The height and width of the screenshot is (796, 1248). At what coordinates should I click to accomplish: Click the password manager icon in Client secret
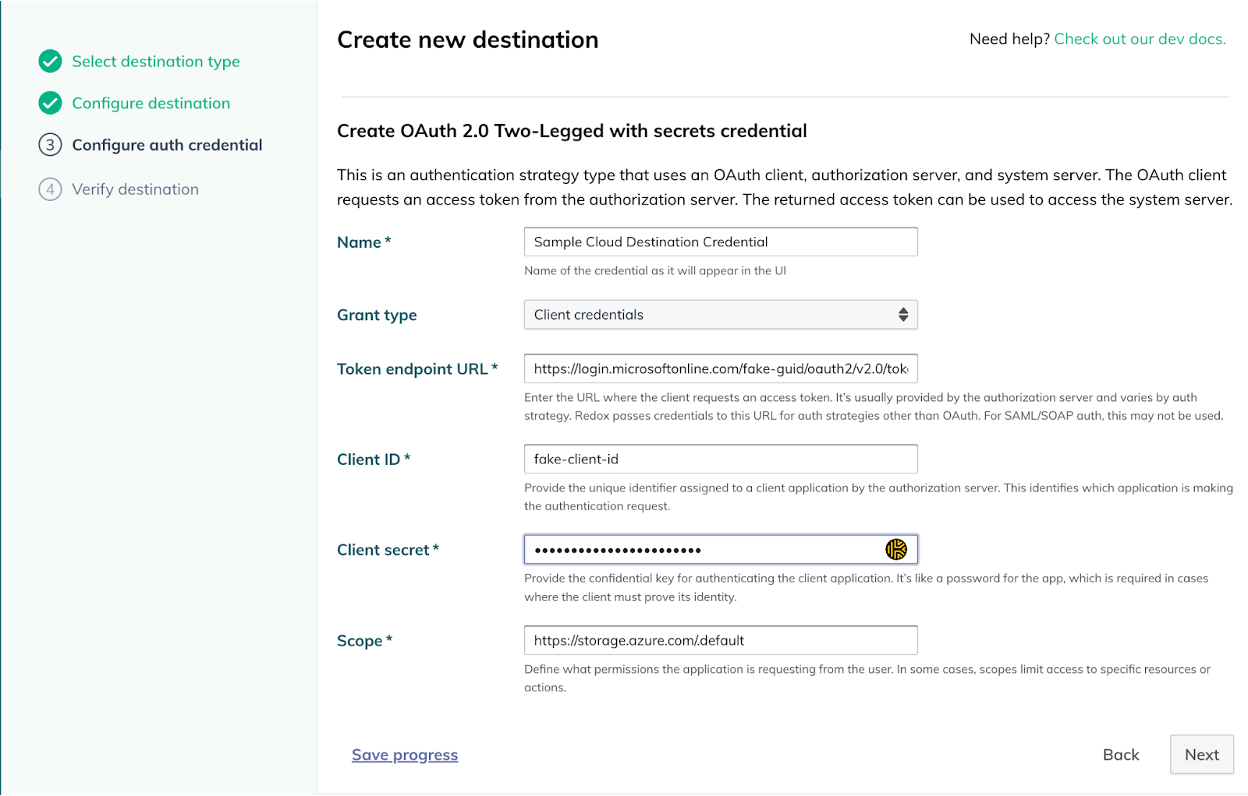coord(896,549)
